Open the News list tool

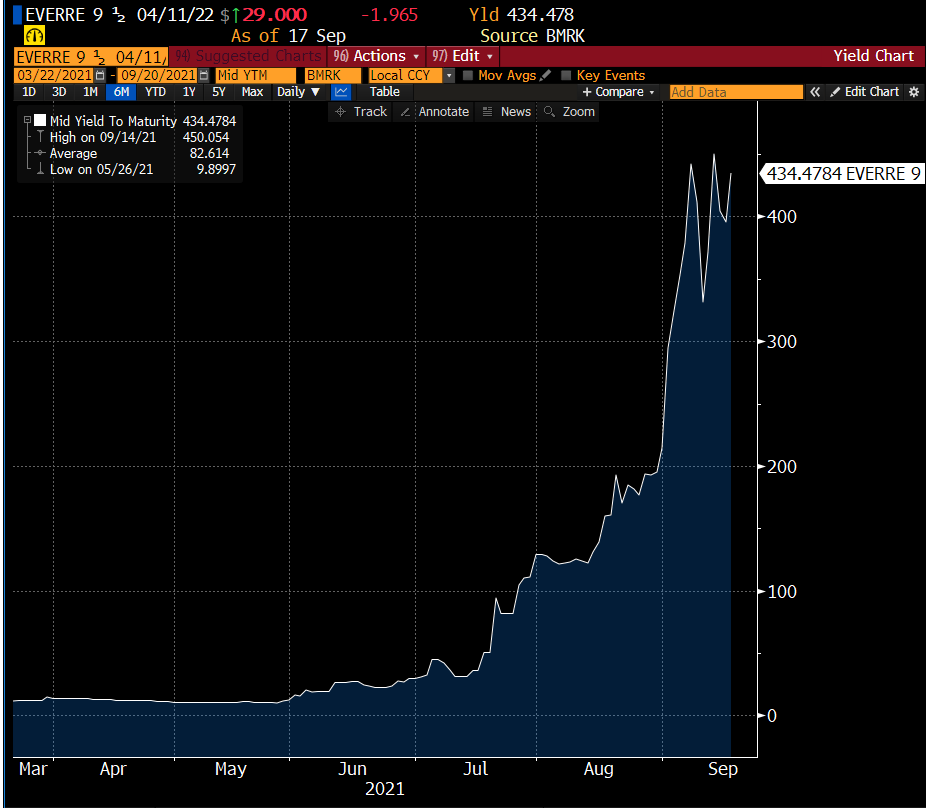pos(507,112)
